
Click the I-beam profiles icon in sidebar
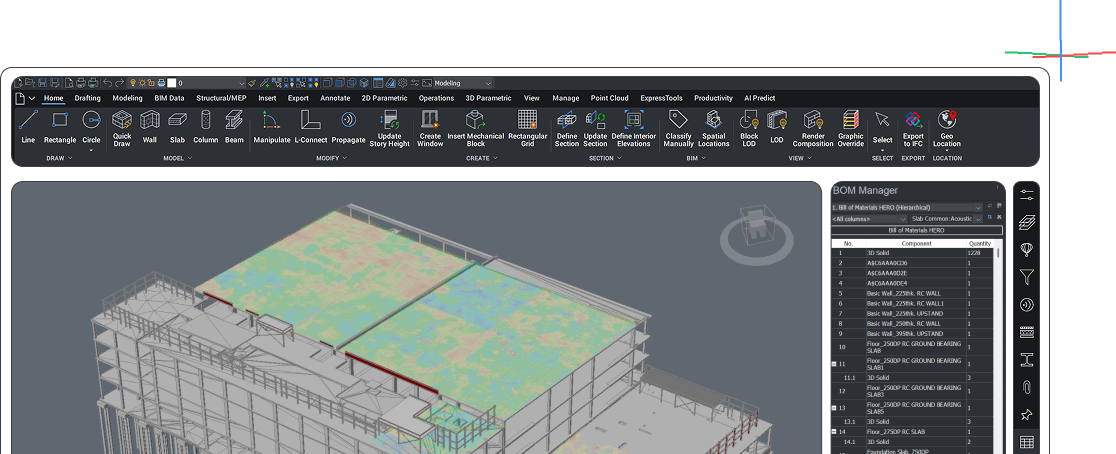pyautogui.click(x=1026, y=359)
